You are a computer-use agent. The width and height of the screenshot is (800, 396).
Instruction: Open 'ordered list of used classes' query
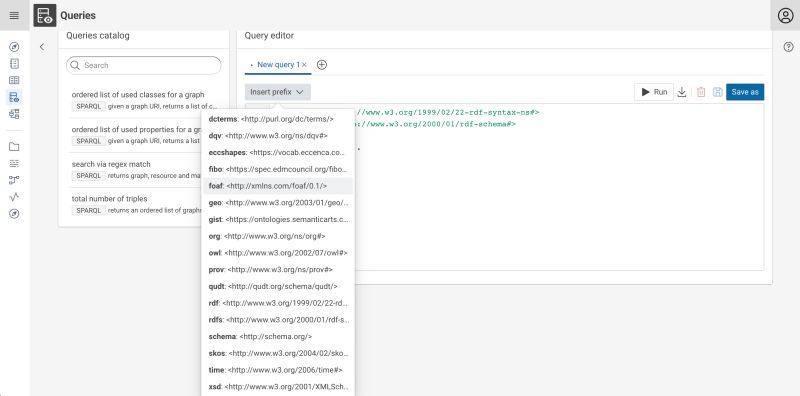[x=138, y=94]
